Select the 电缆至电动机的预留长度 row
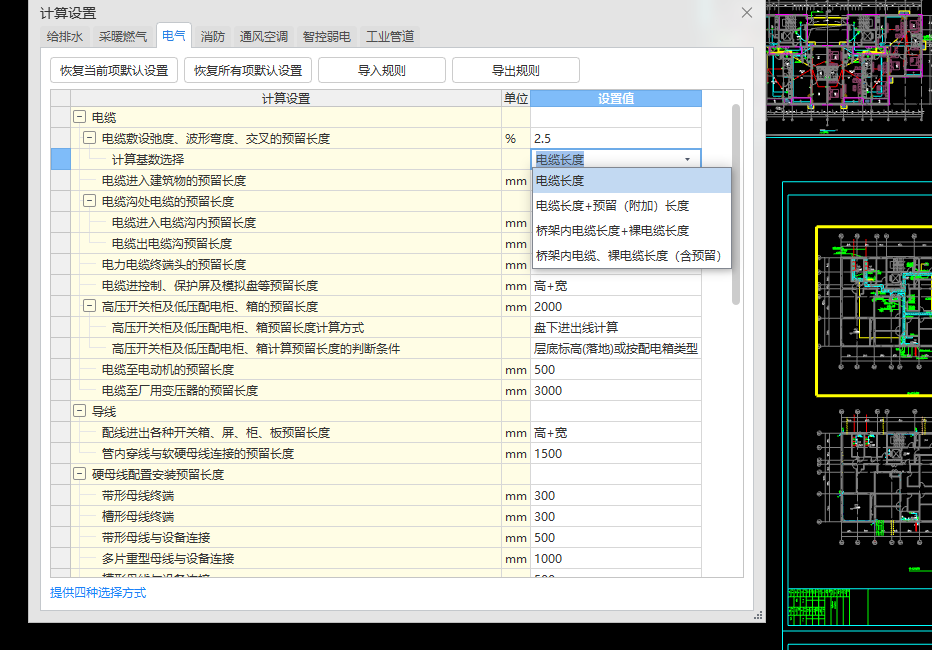This screenshot has width=932, height=650. coord(286,370)
